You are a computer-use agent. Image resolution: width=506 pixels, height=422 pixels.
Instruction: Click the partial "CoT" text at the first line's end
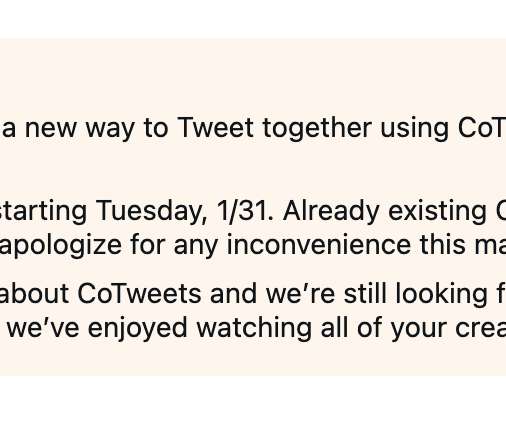482,128
